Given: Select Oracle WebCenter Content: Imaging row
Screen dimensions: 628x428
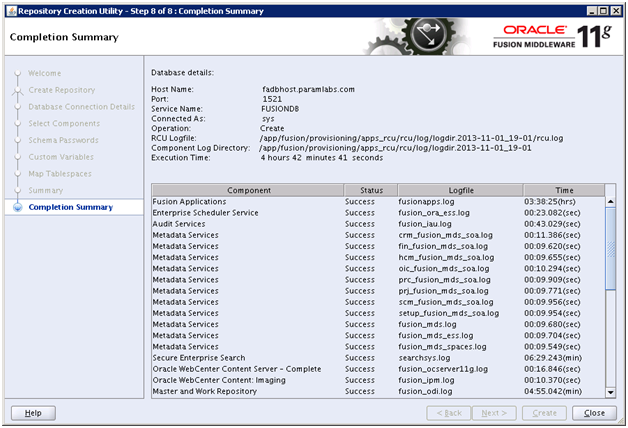Looking at the screenshot, I should (378, 380).
